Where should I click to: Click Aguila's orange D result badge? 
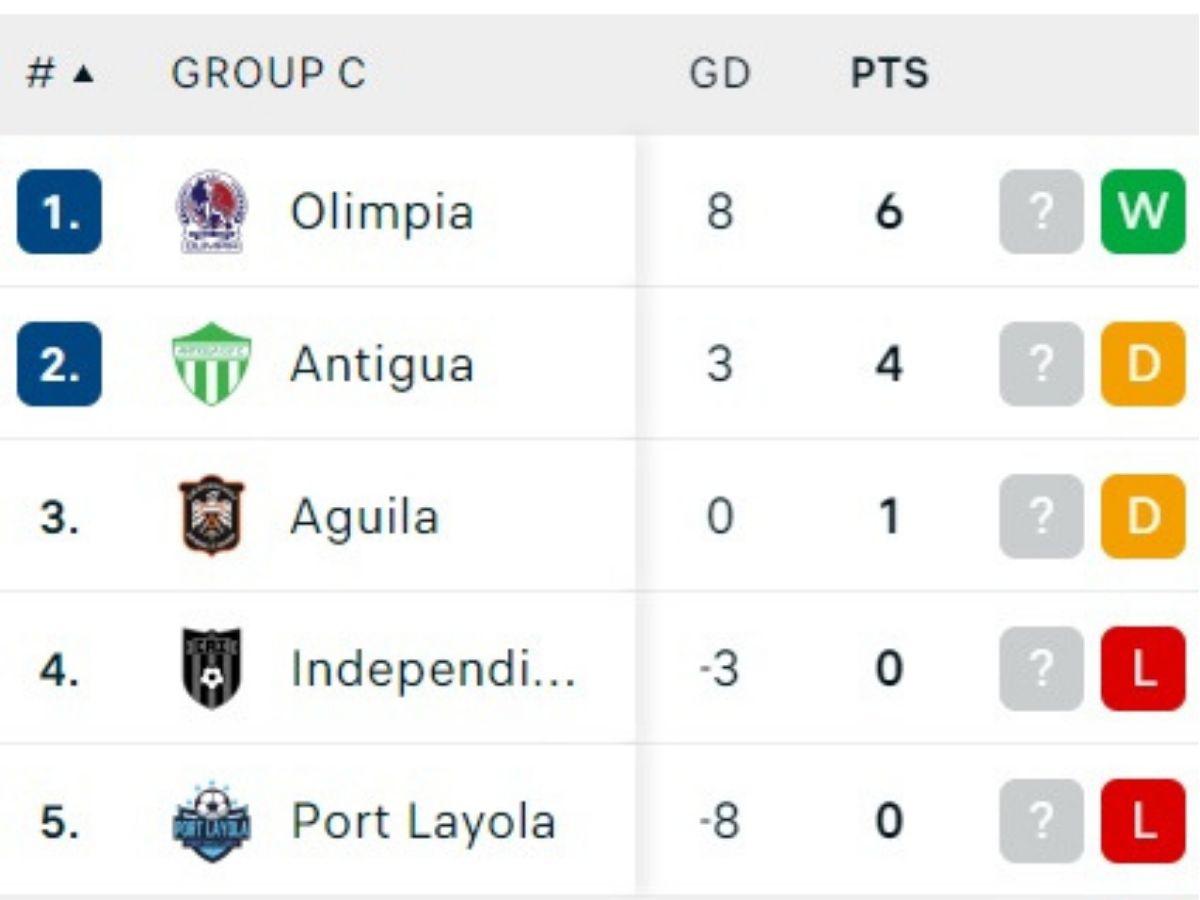[1143, 516]
